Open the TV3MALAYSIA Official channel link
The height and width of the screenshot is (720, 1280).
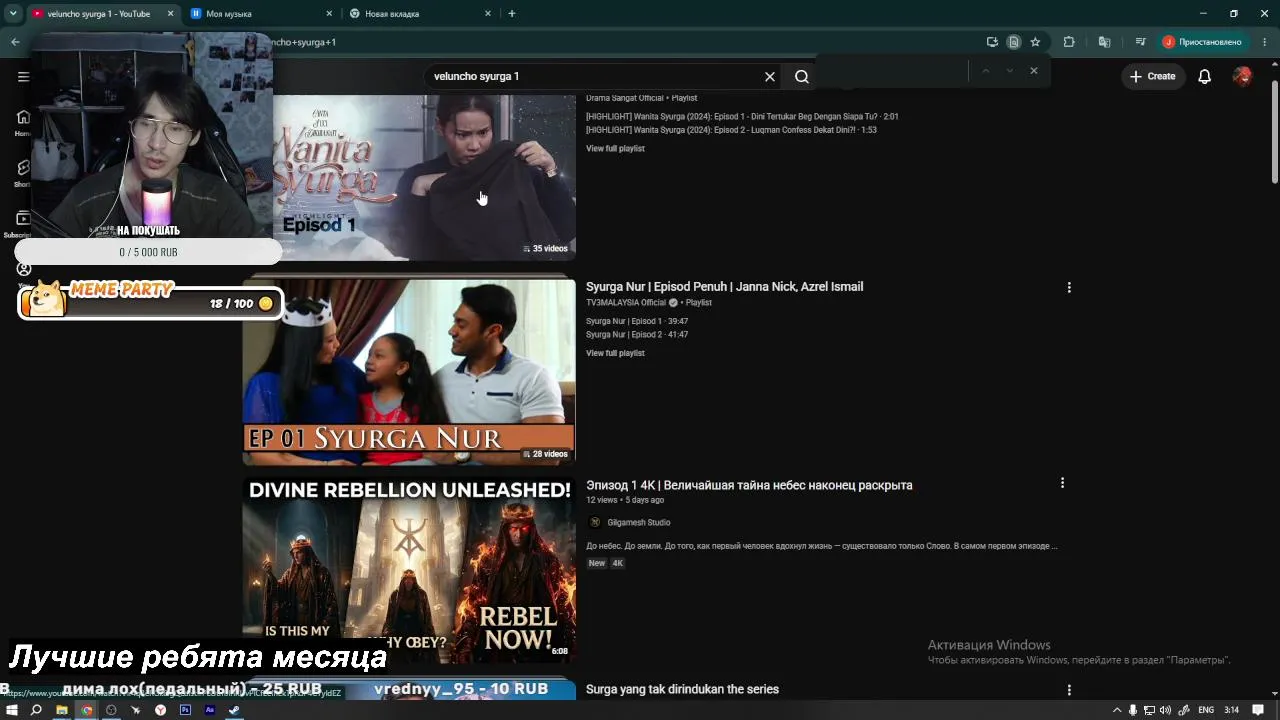click(x=626, y=303)
